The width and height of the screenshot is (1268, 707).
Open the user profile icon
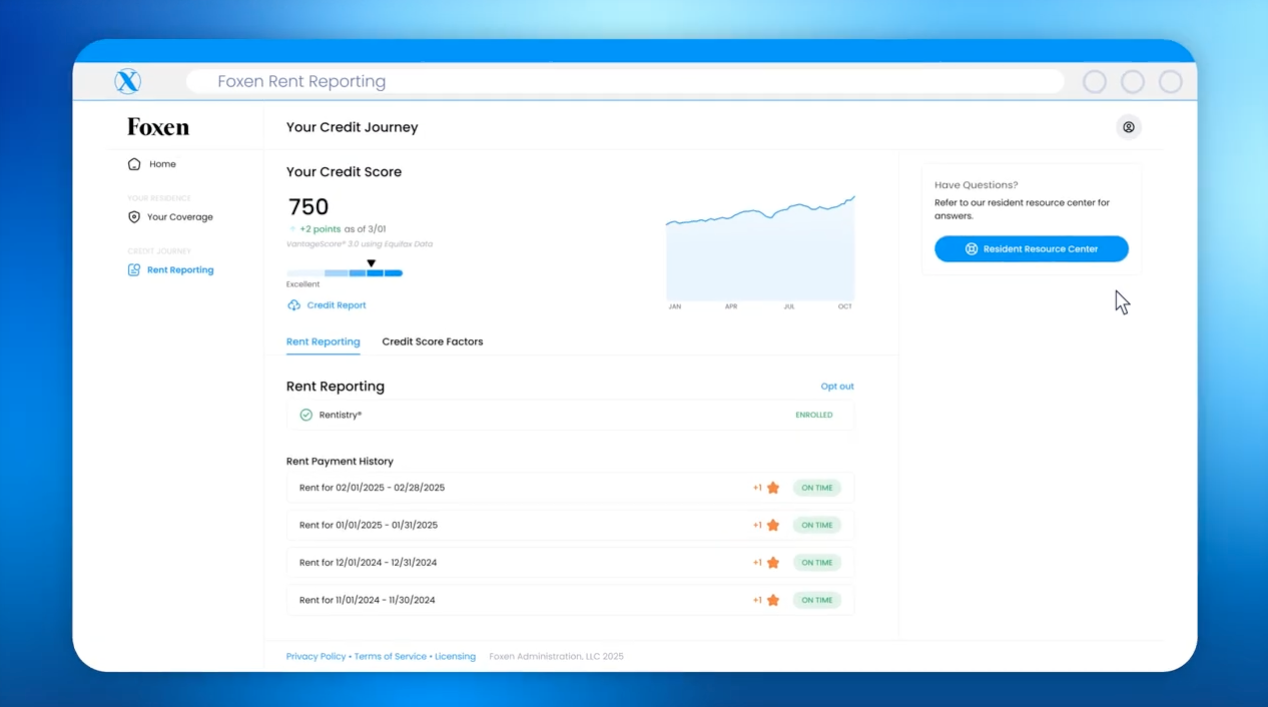click(1128, 127)
